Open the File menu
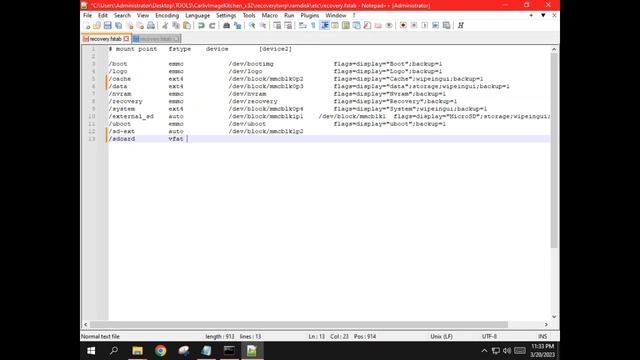Viewport: 640px width, 360px height. coord(87,16)
